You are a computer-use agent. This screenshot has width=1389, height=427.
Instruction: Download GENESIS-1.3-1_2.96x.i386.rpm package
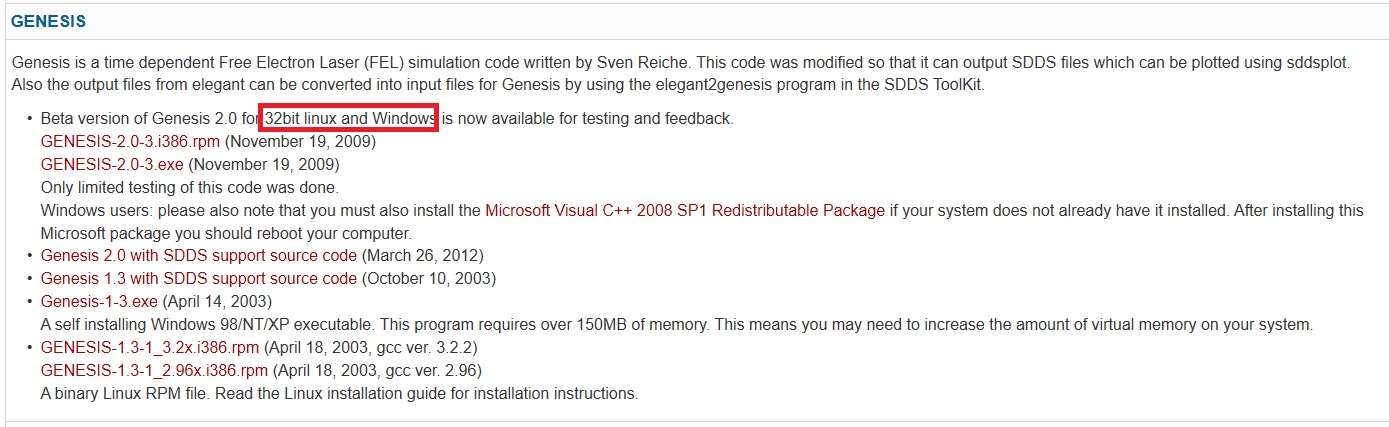click(154, 371)
